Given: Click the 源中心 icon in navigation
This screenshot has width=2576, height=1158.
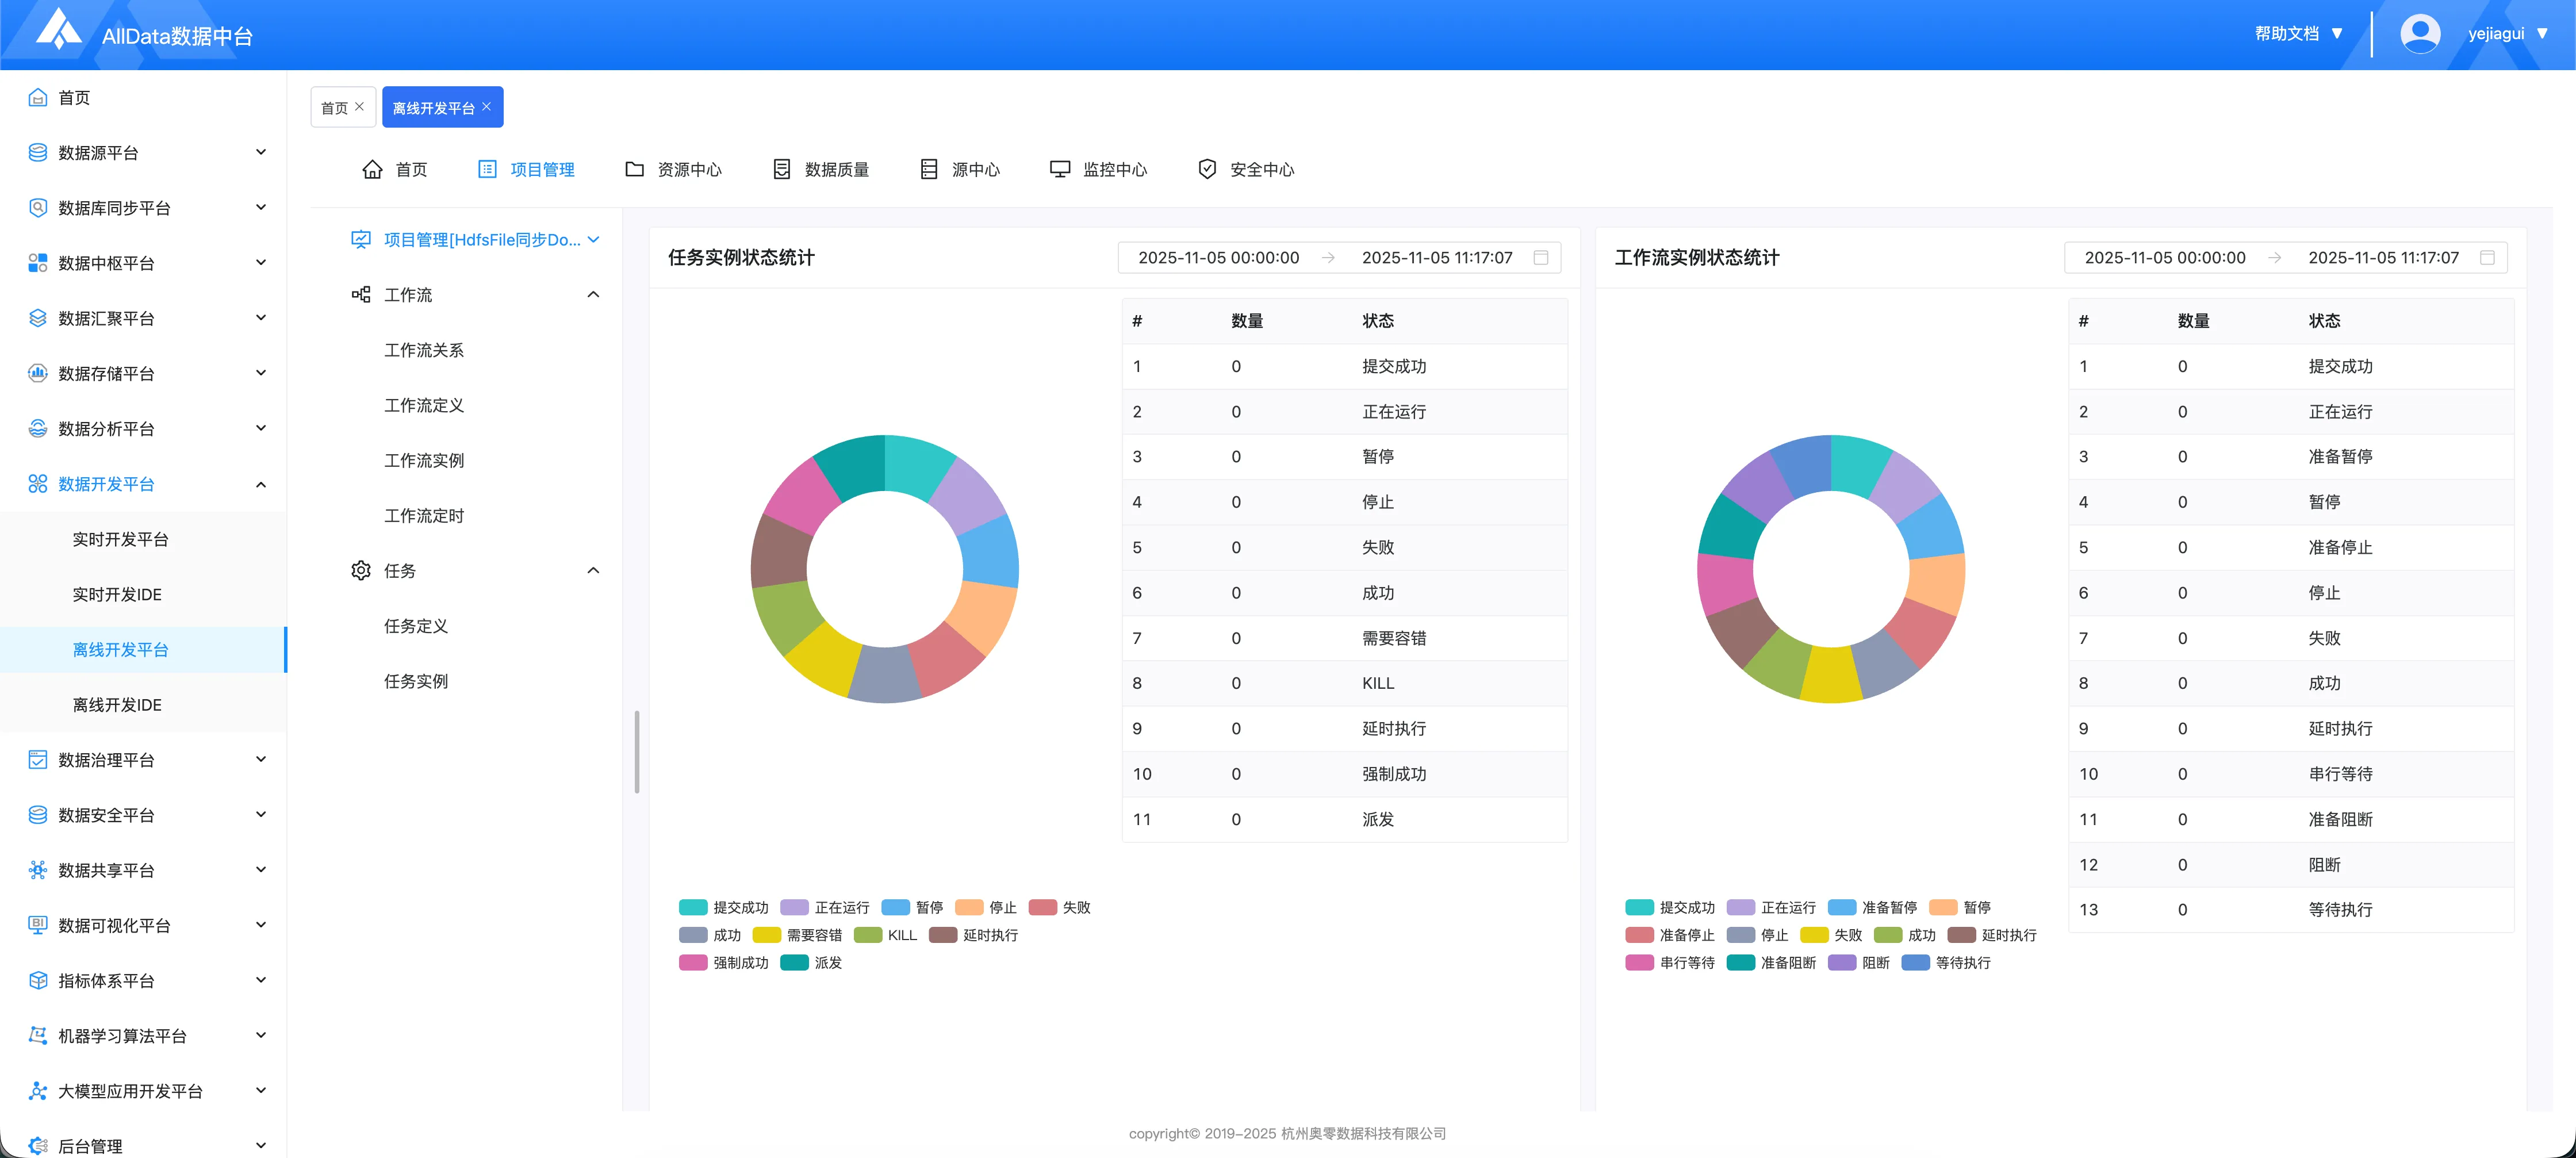Looking at the screenshot, I should point(929,169).
